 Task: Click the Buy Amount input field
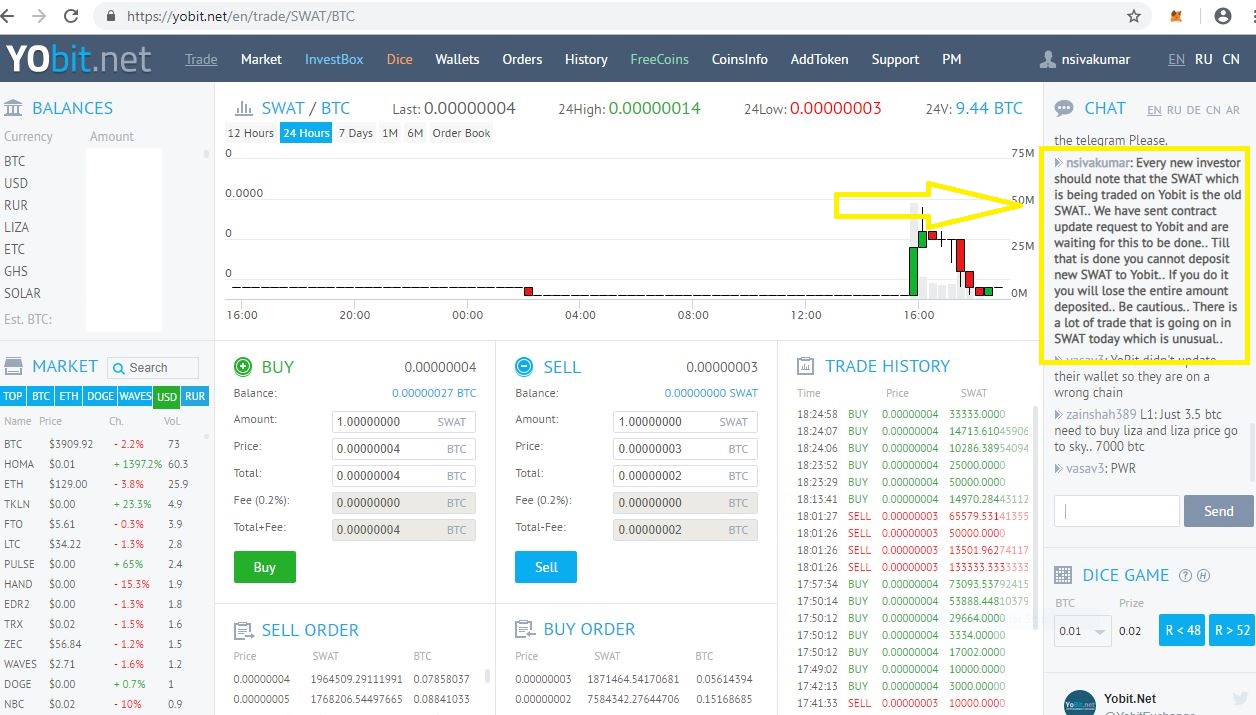404,422
